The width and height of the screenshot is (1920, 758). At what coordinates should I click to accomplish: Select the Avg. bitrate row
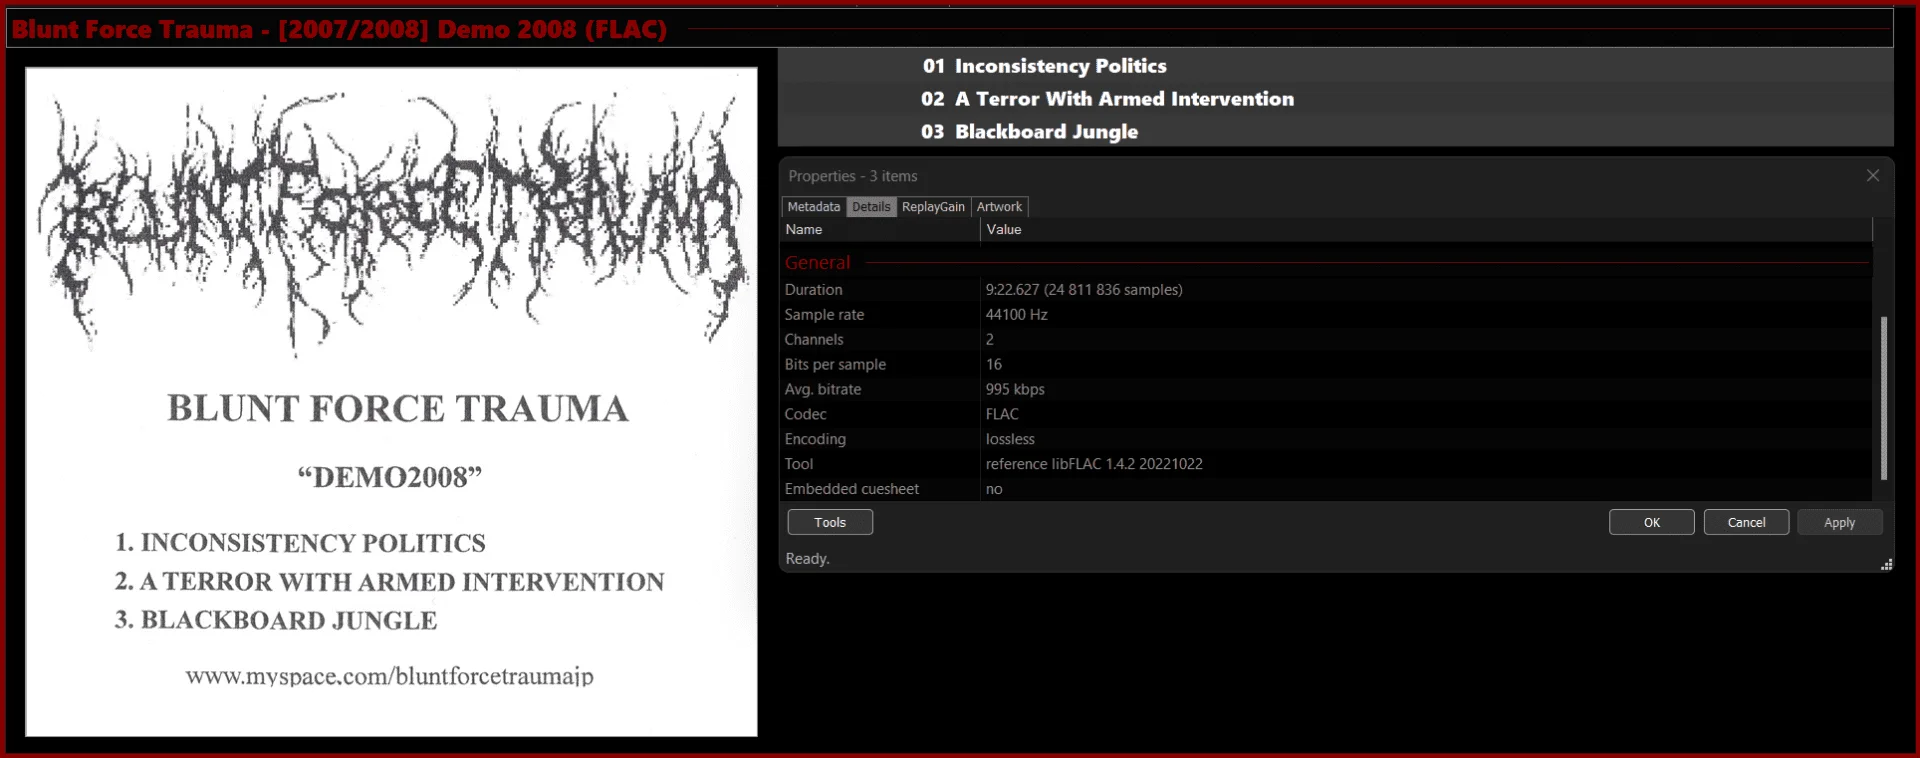(1326, 390)
